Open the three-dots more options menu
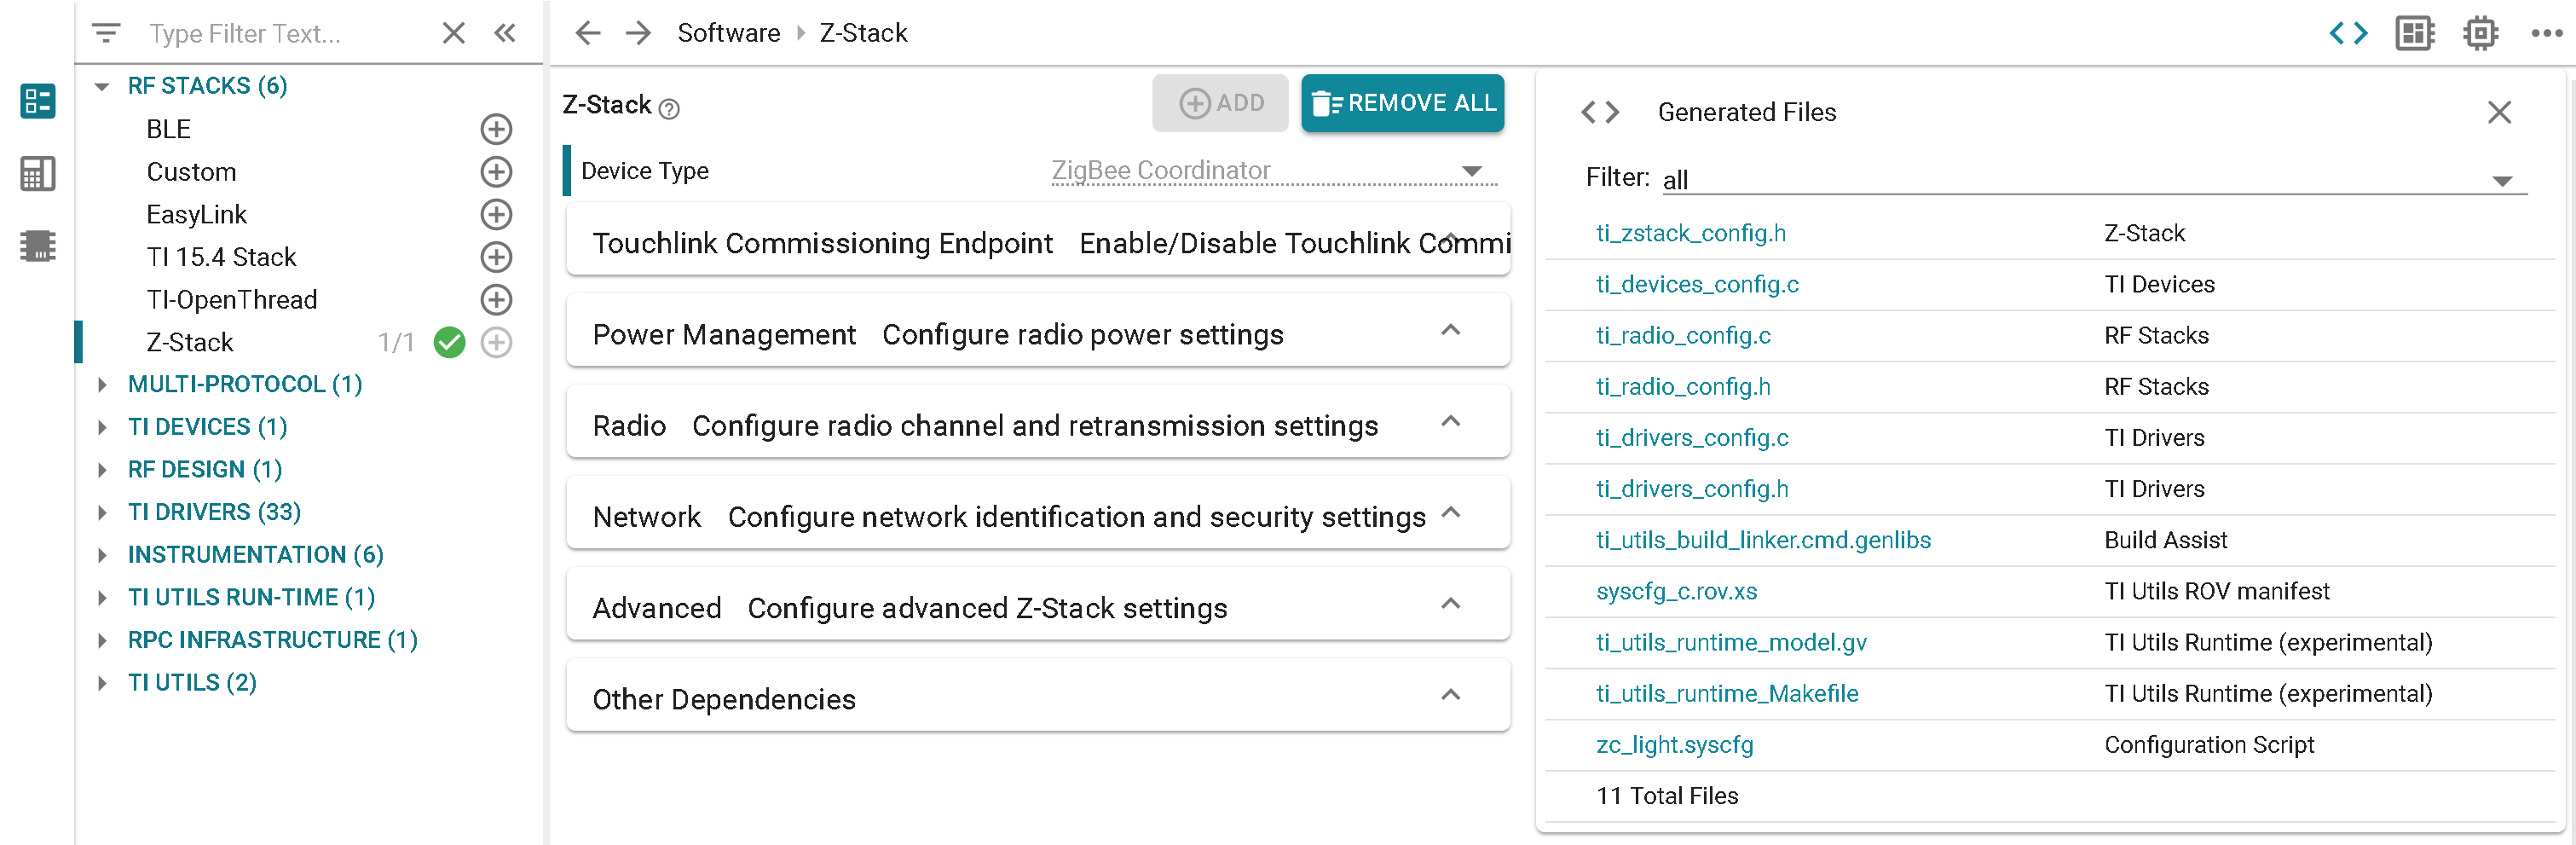The height and width of the screenshot is (845, 2576). click(2546, 33)
